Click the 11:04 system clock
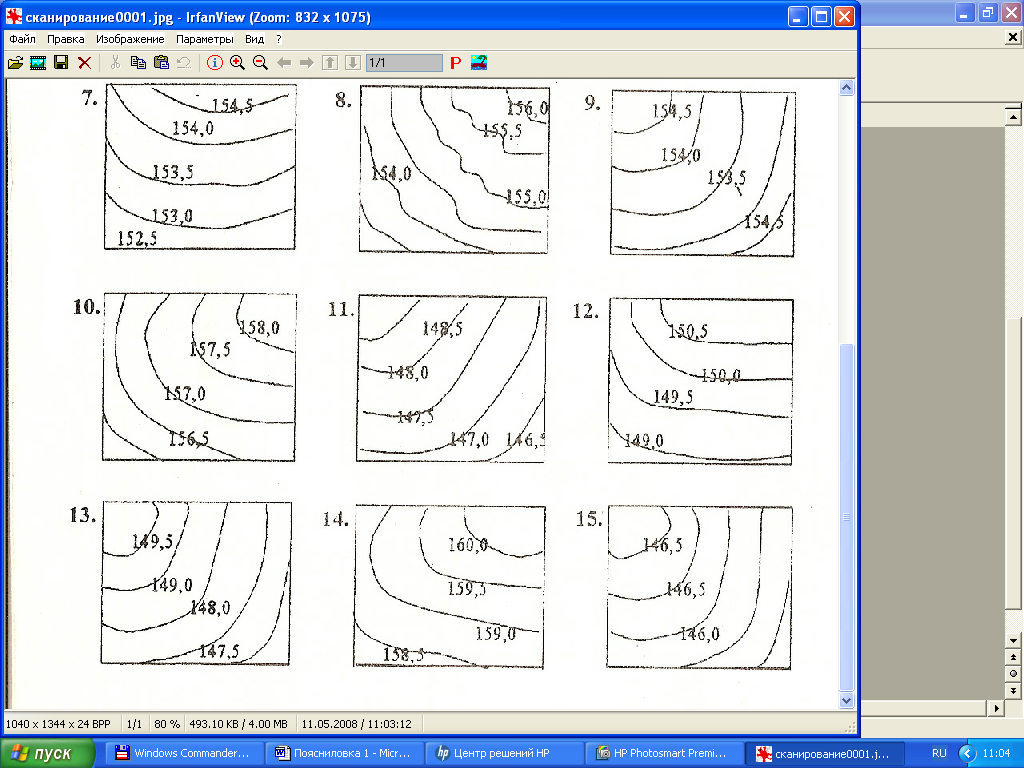 tap(996, 753)
